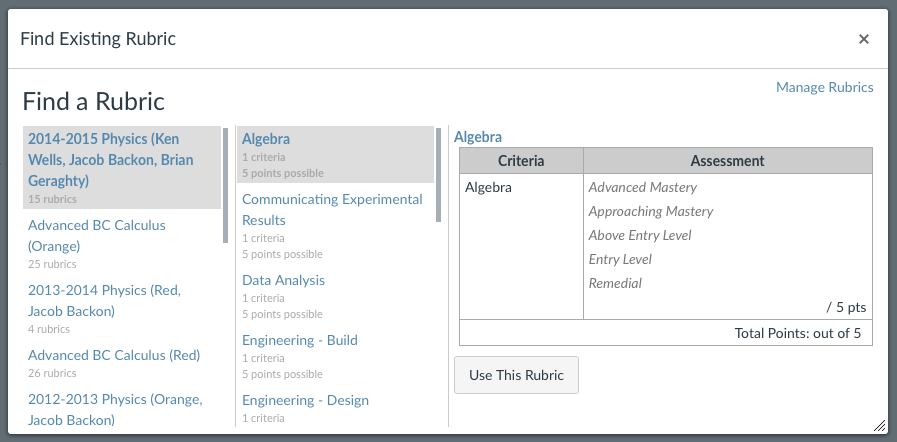Select the Algebra rubric in list

tap(335, 154)
